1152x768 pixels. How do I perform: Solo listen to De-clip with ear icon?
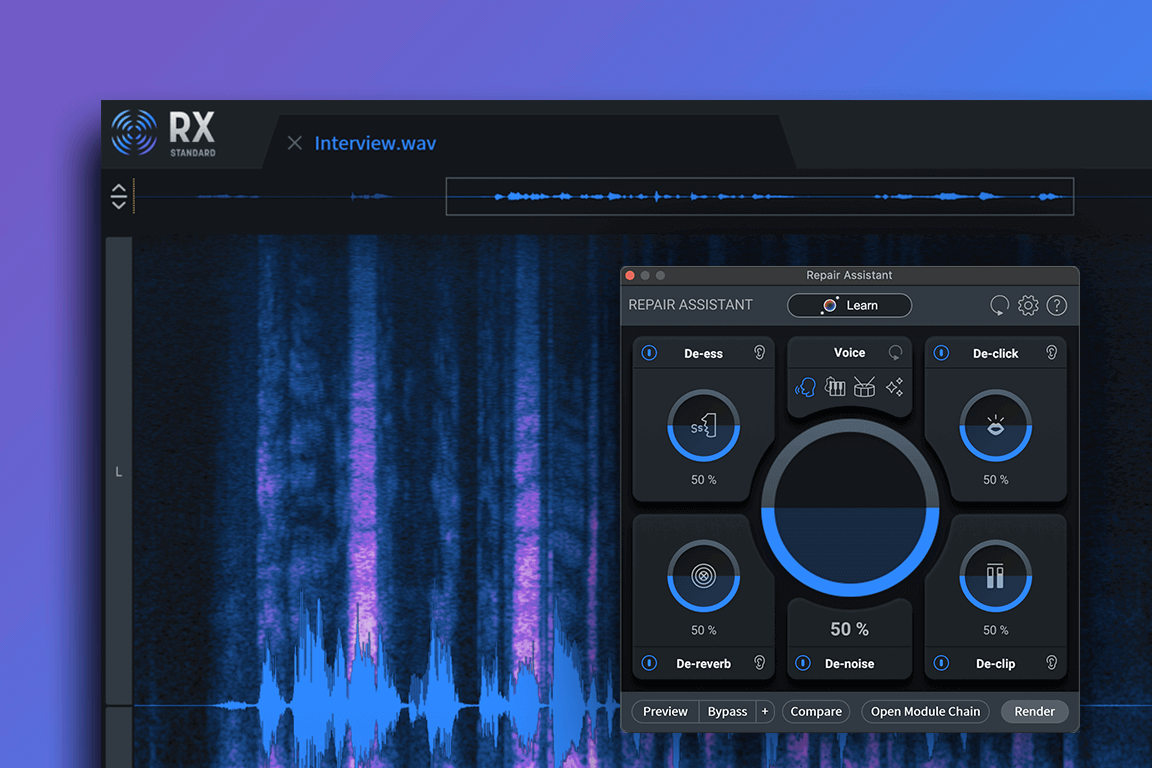click(x=1051, y=663)
